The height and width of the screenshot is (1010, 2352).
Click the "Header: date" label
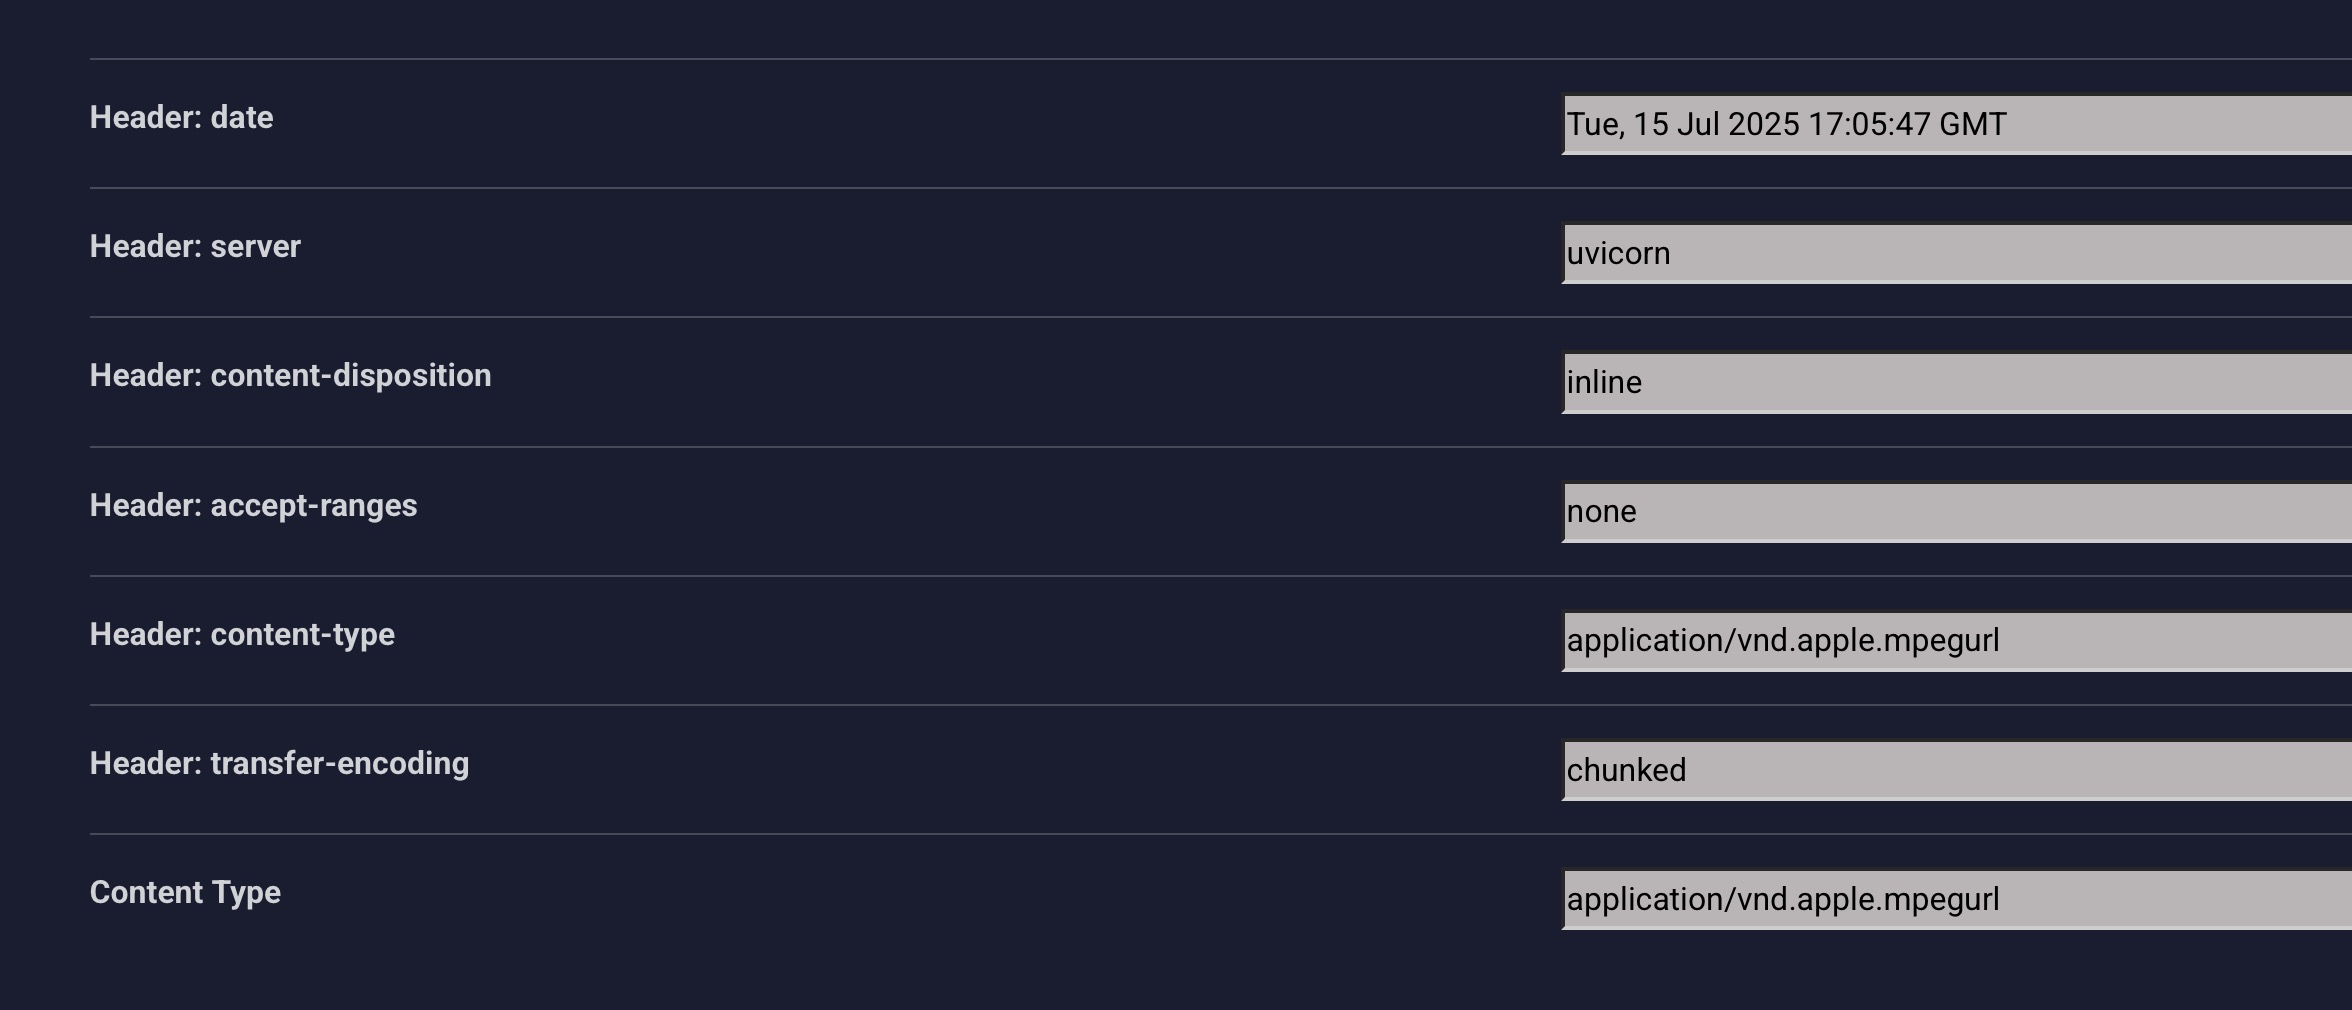pos(181,117)
